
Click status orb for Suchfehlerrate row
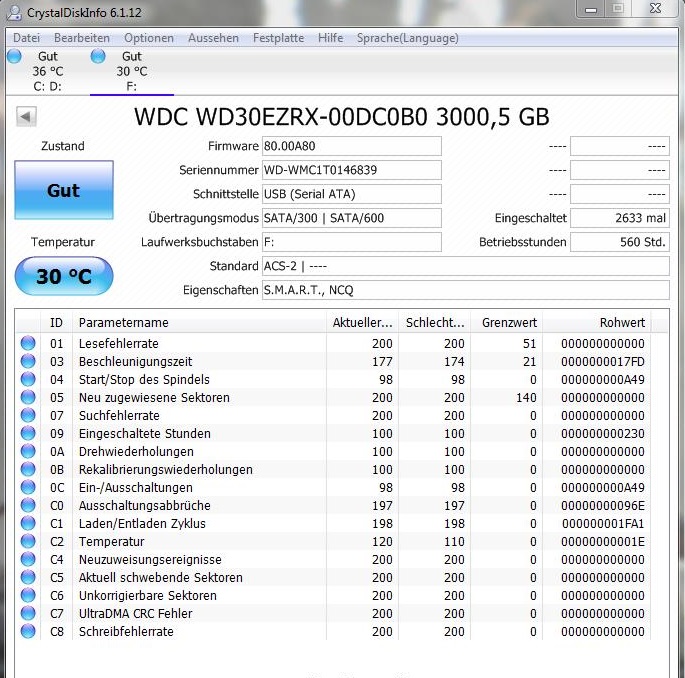coord(28,415)
